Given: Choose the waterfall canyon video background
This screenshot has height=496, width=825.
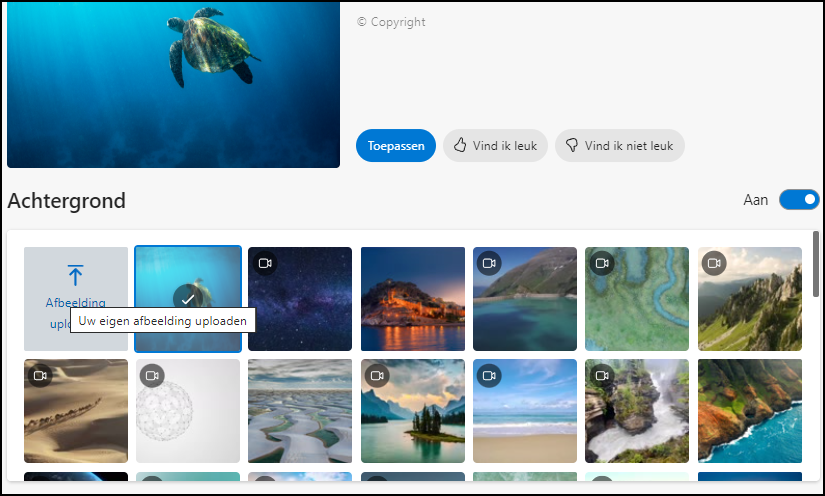Looking at the screenshot, I should click(x=637, y=411).
